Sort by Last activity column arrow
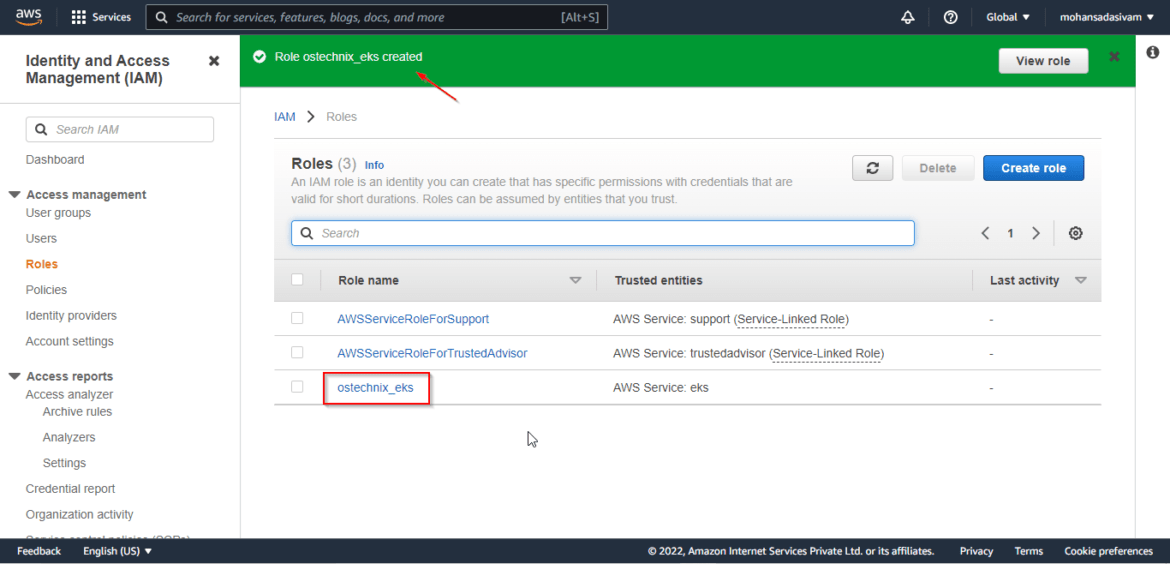Viewport: 1170px width, 564px height. [1080, 281]
